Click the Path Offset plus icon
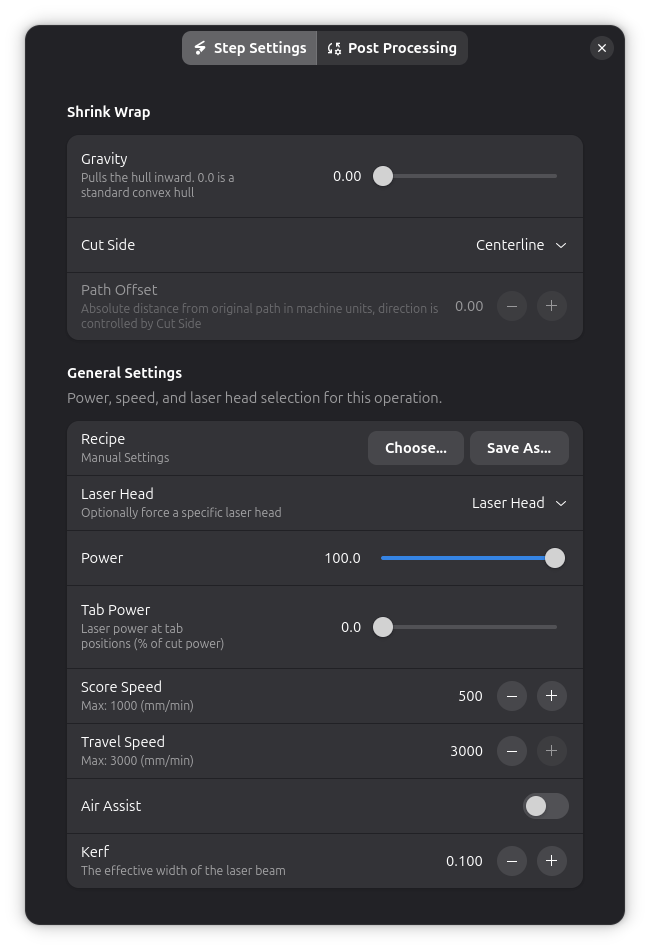 click(551, 306)
